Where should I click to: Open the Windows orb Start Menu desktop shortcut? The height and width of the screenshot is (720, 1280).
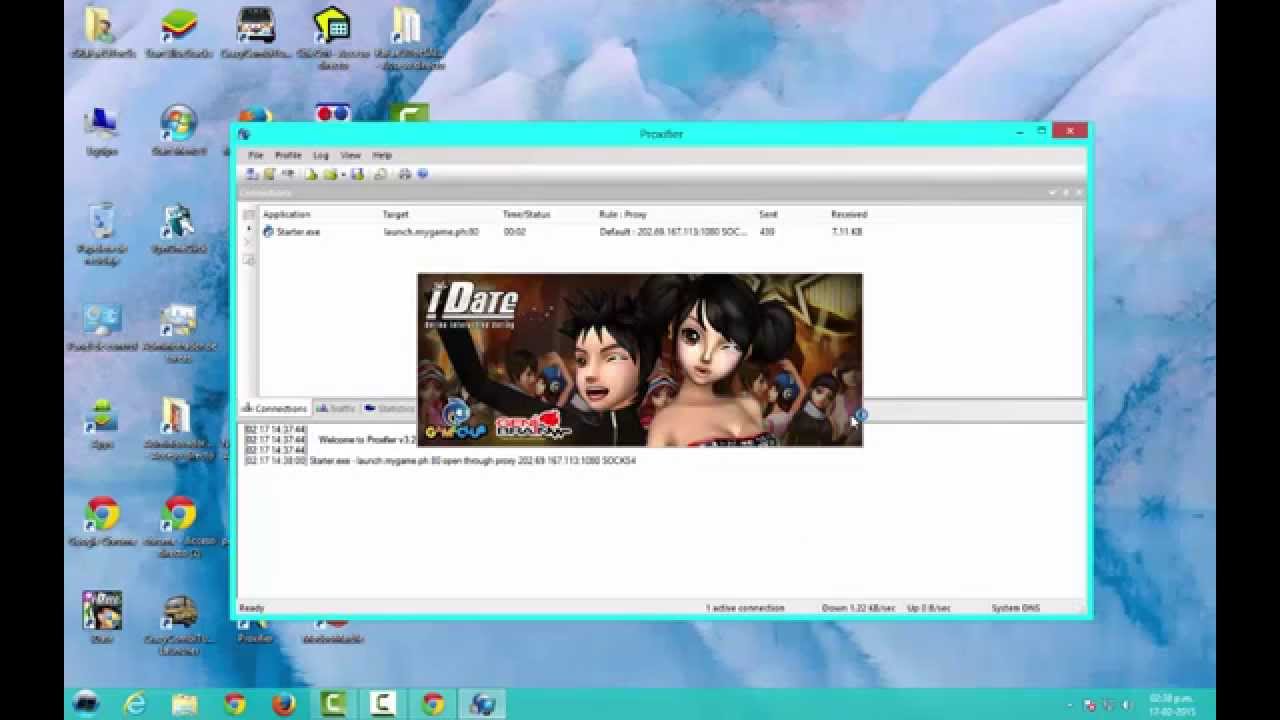(179, 130)
